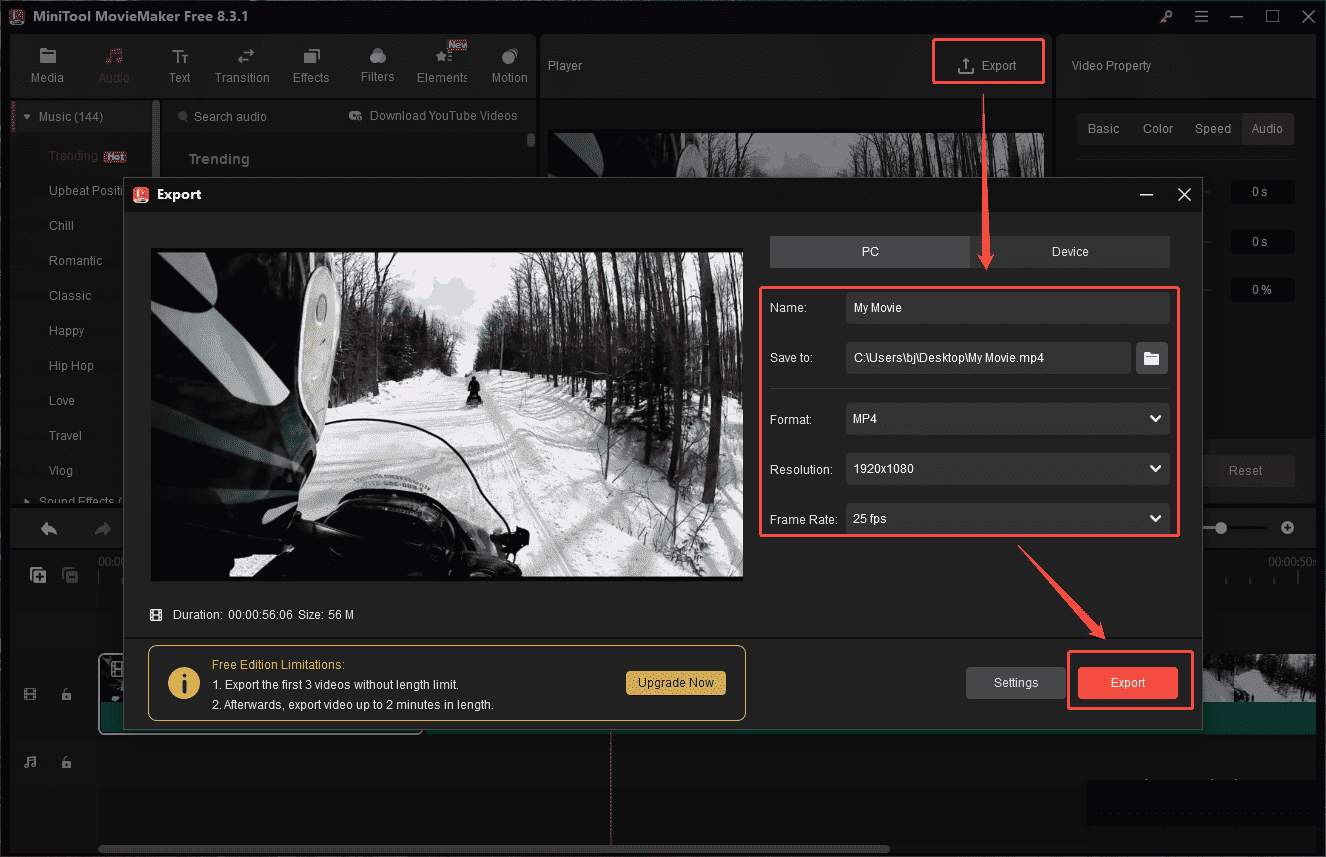Switch to the Color tab in Video Property

pos(1157,128)
